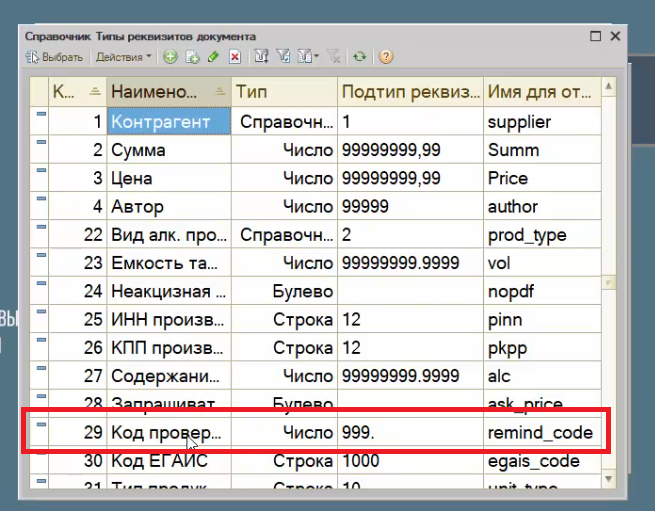Image resolution: width=655 pixels, height=511 pixels.
Task: Click the Подтип реквизита column header
Action: click(410, 92)
